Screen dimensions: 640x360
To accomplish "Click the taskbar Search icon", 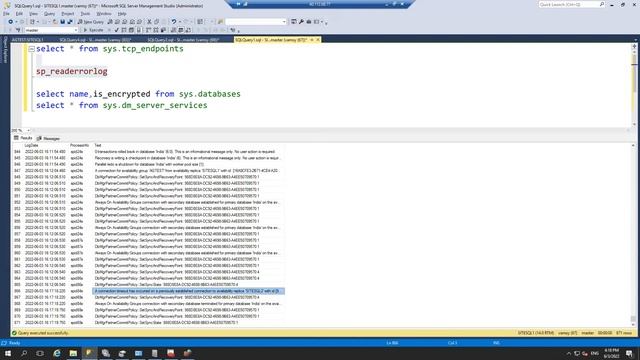I will coord(24,353).
